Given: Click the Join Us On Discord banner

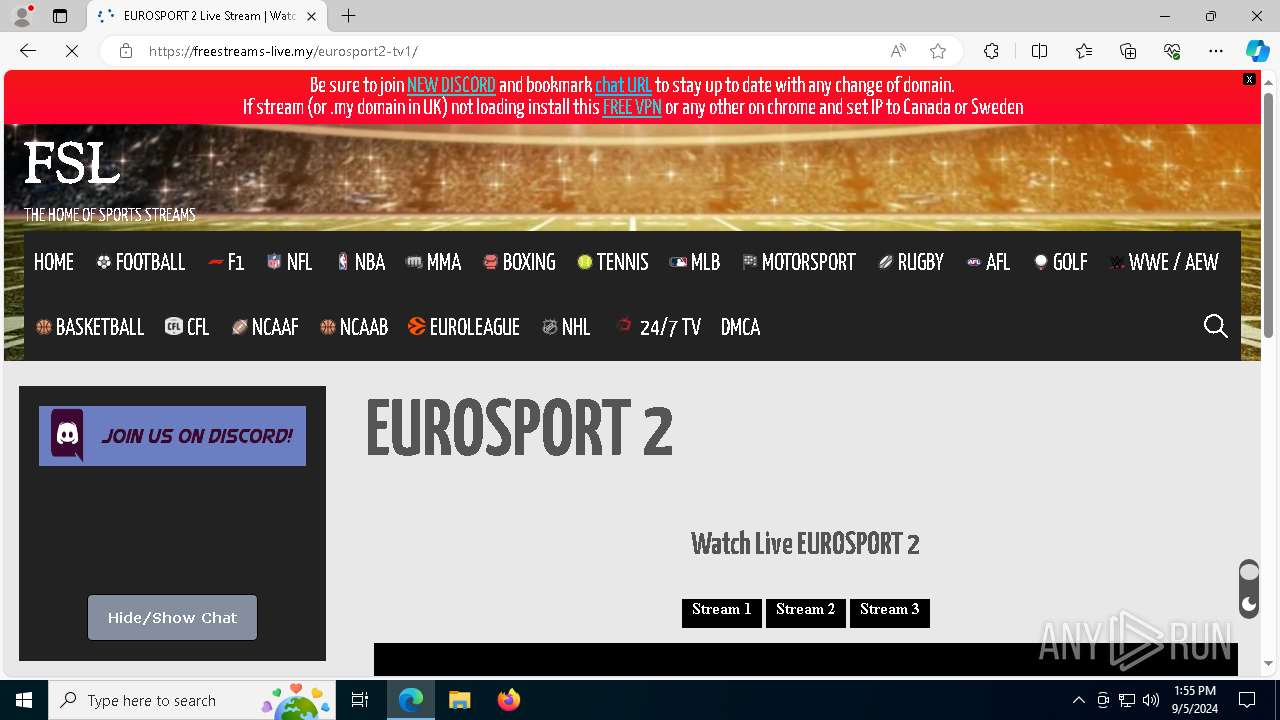Looking at the screenshot, I should pos(172,436).
